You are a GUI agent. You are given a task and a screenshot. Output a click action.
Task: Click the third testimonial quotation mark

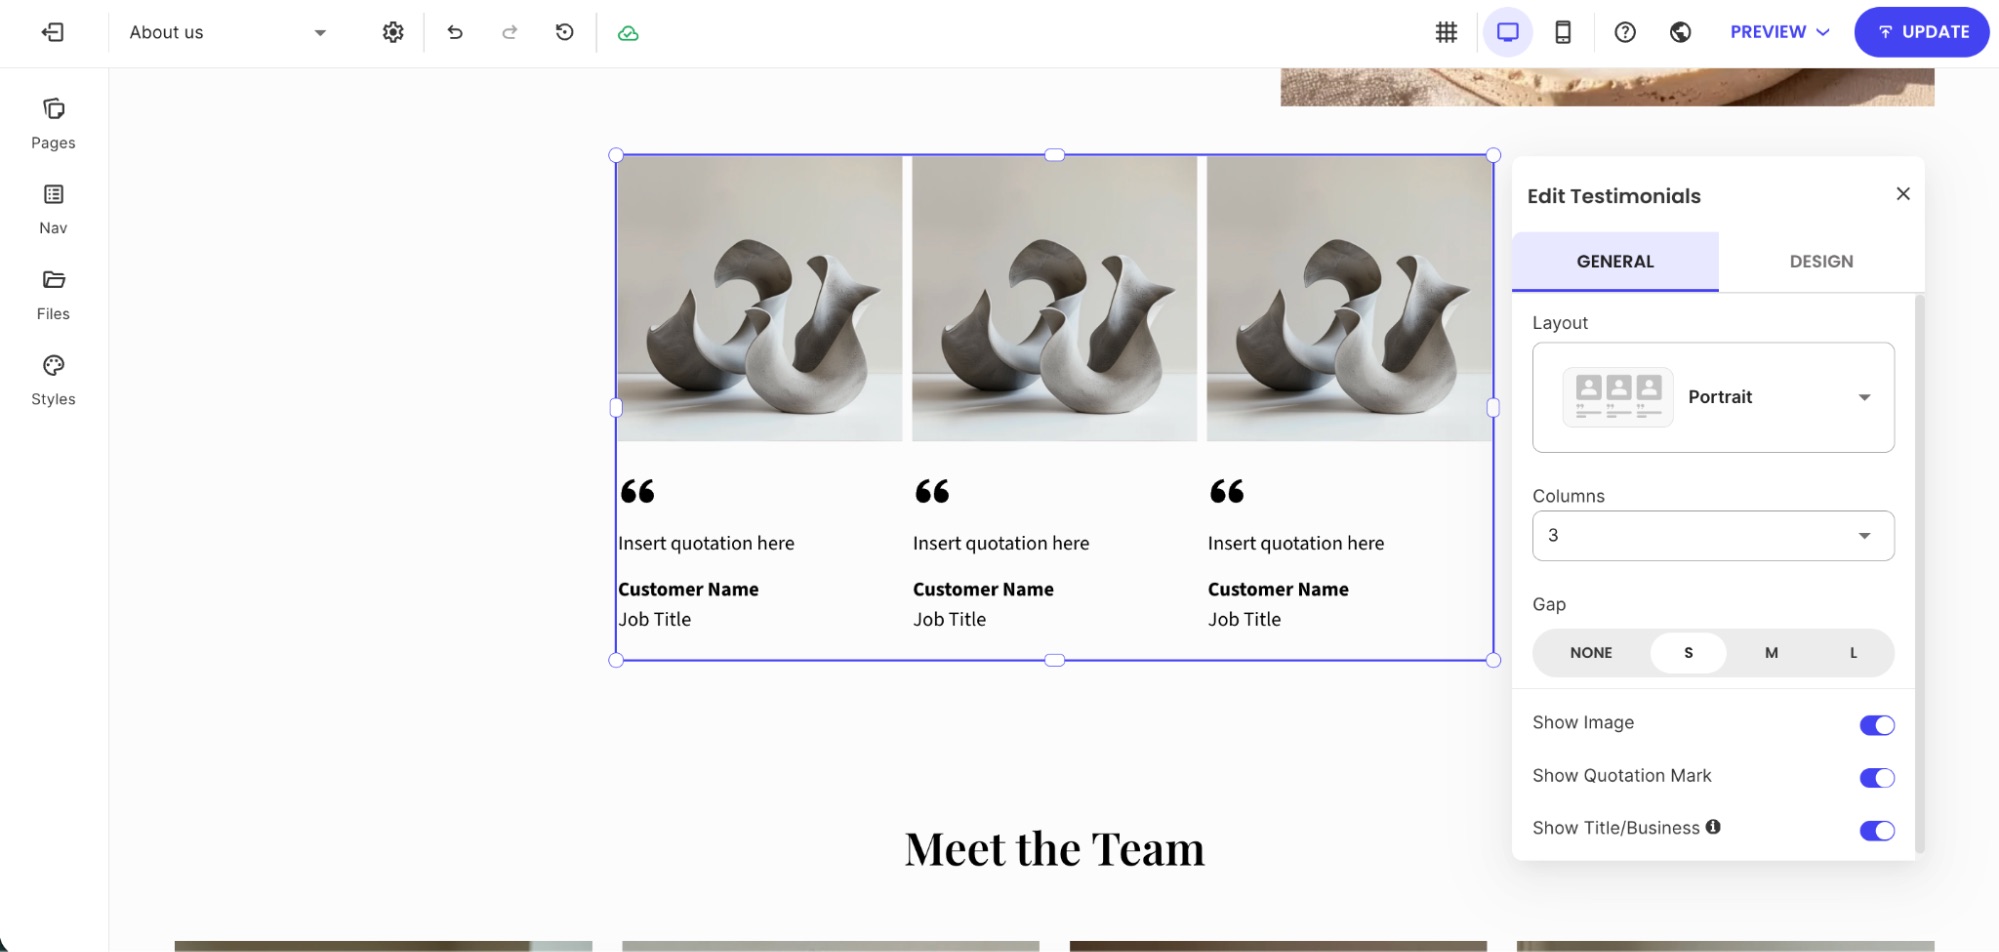pos(1227,491)
